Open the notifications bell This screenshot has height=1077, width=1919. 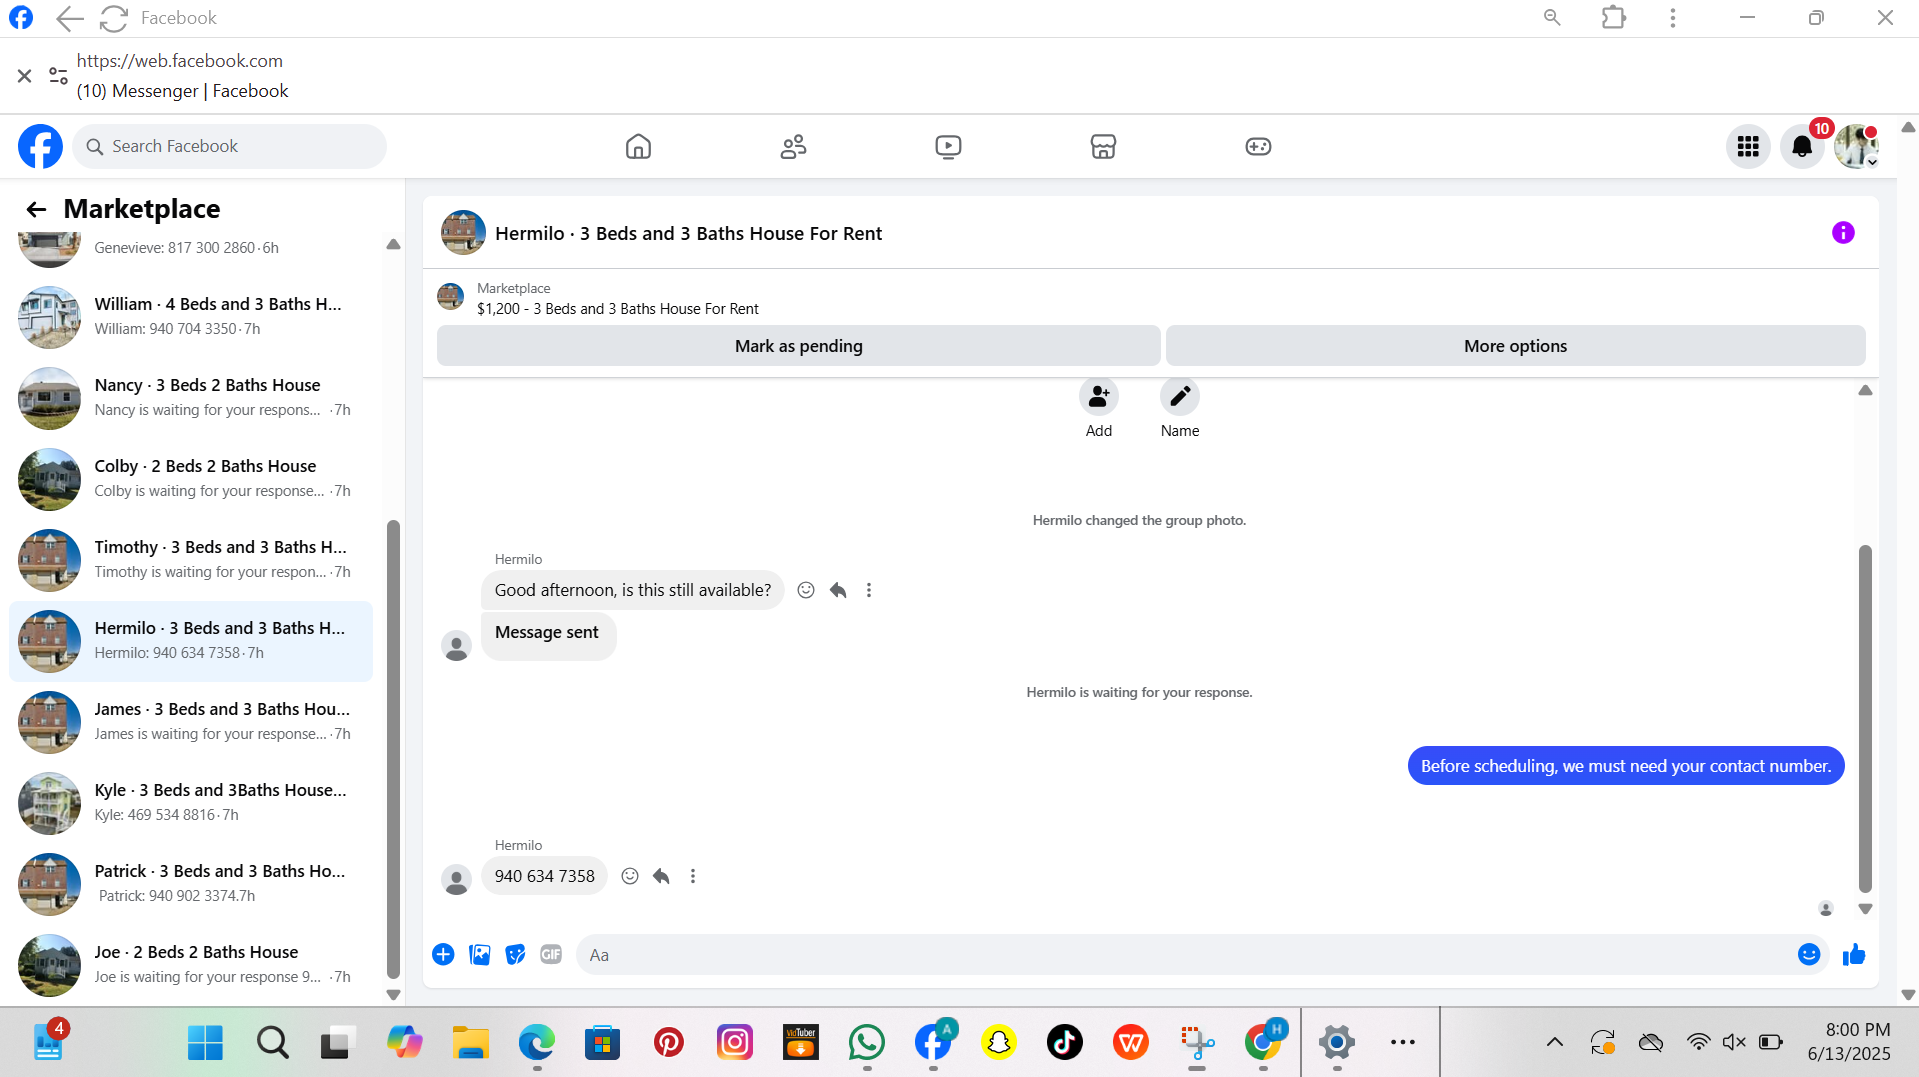click(1802, 147)
